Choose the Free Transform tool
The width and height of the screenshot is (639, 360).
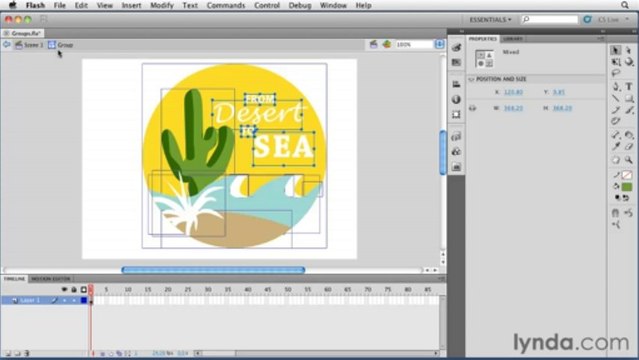tap(615, 62)
